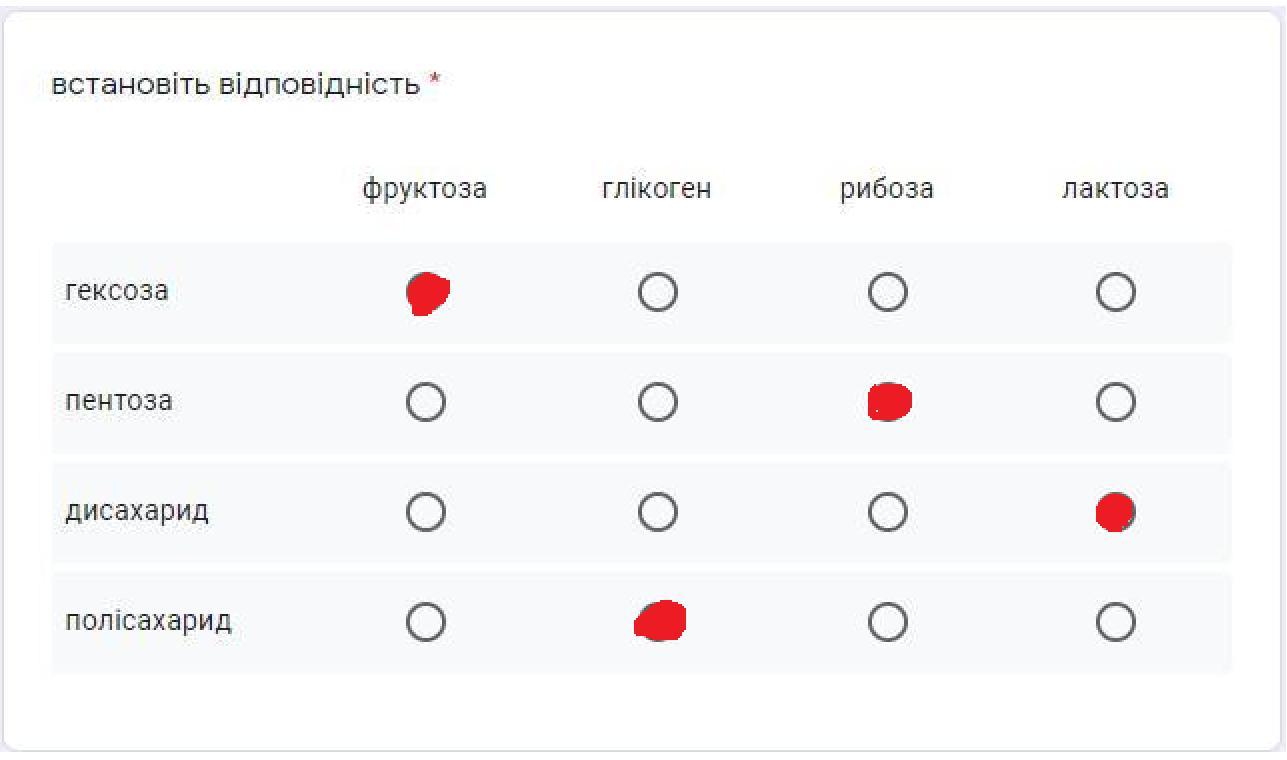
Task: Choose фруктоза in the пентоза row
Action: 427,403
